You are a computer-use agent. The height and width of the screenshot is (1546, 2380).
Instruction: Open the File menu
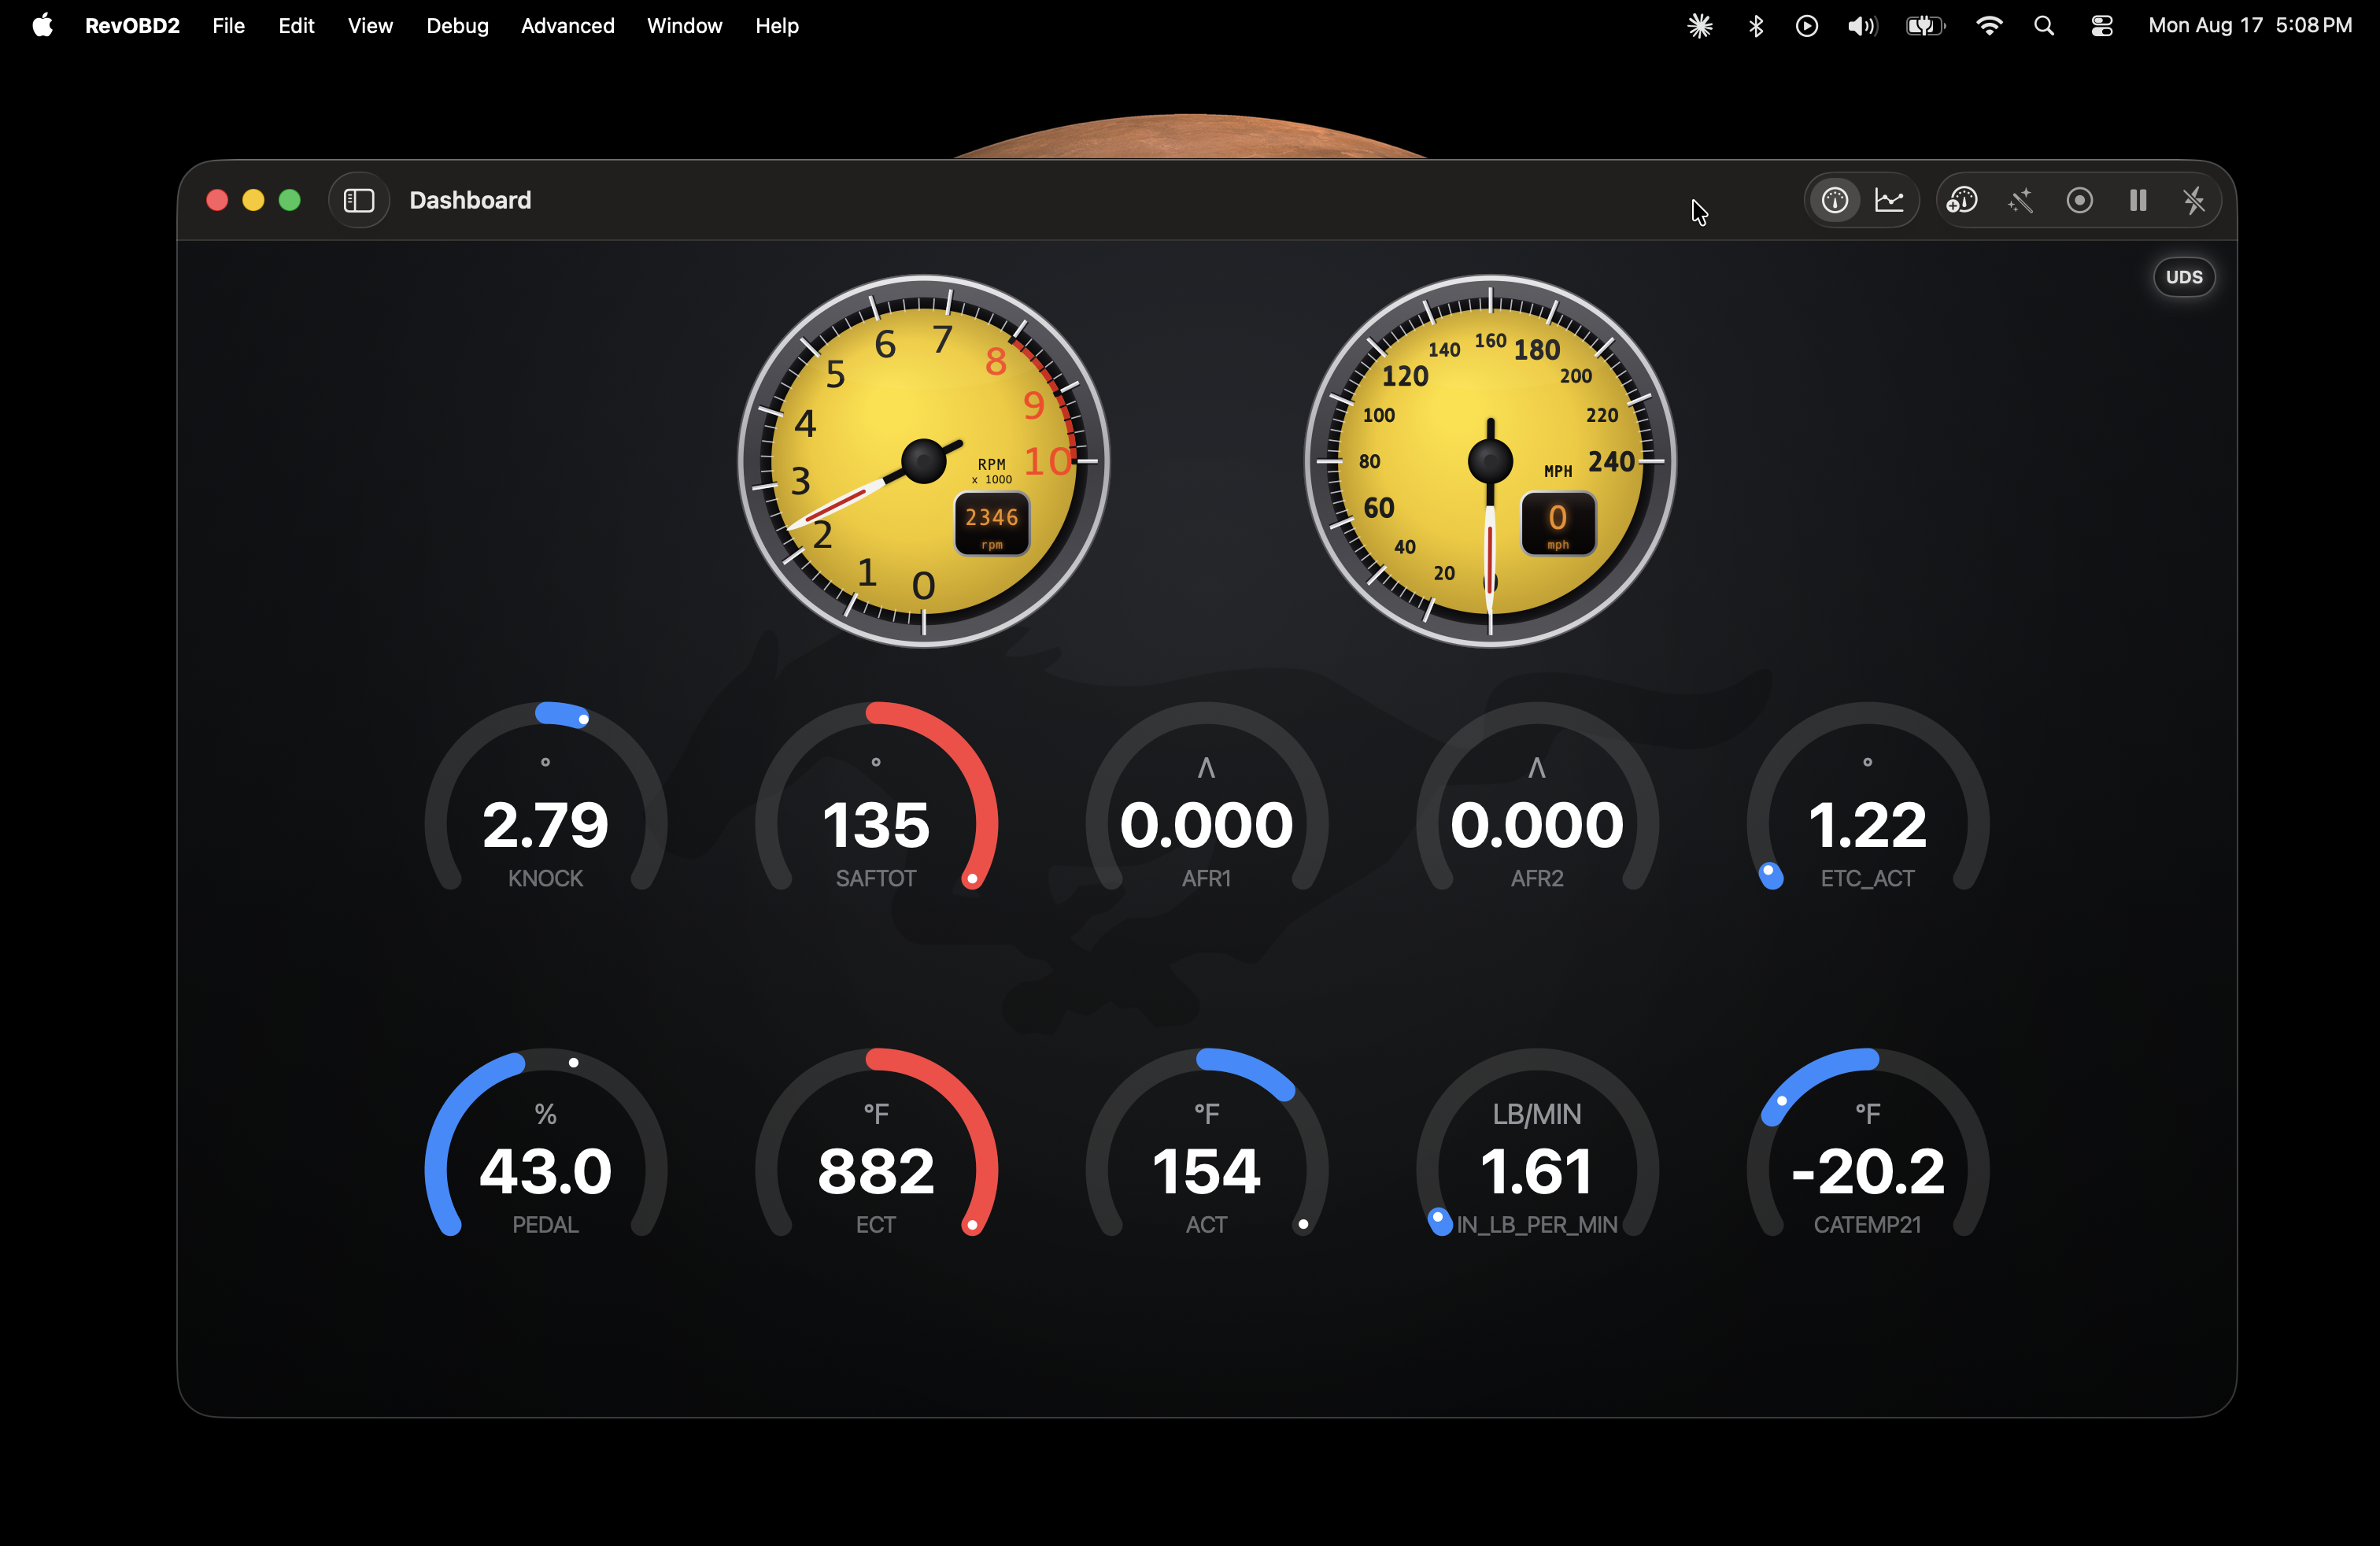[228, 26]
